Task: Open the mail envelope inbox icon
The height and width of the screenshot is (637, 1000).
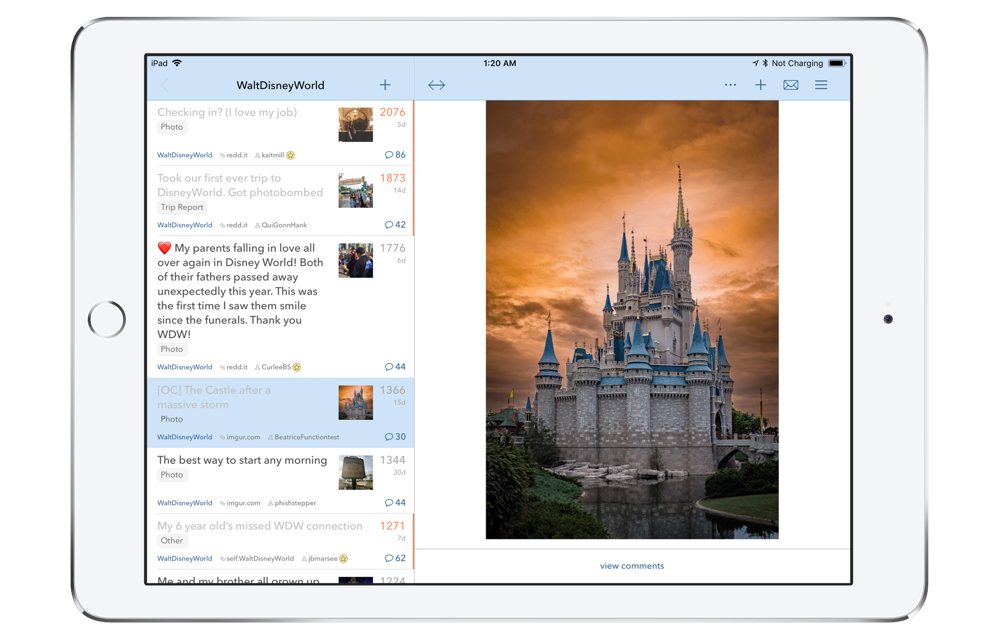Action: click(791, 85)
